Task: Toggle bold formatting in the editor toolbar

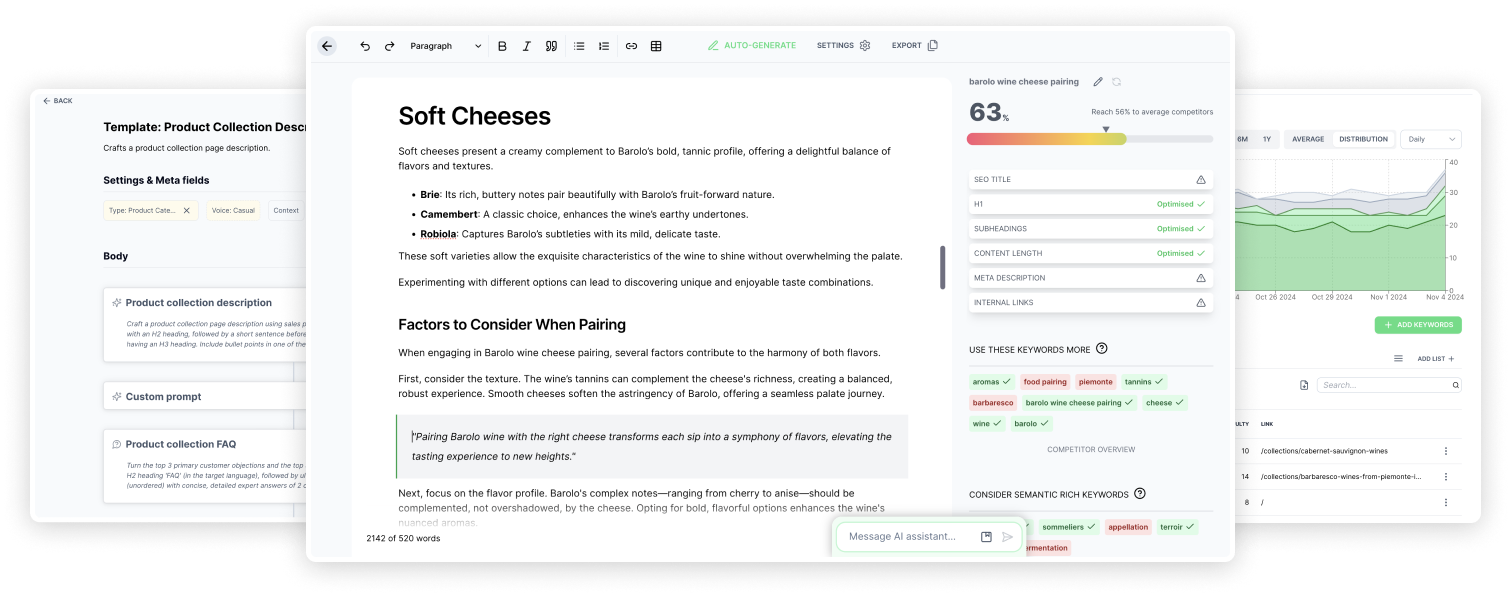Action: point(501,45)
